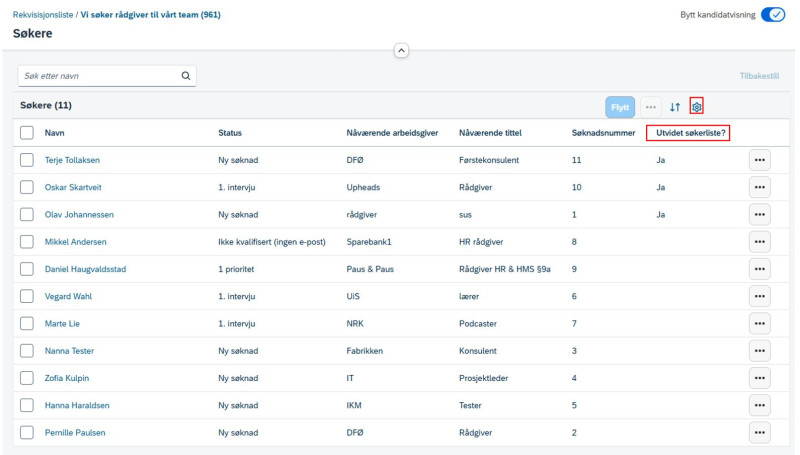Viewport: 800px width, 455px height.
Task: Open the table settings gear icon
Action: (x=696, y=107)
